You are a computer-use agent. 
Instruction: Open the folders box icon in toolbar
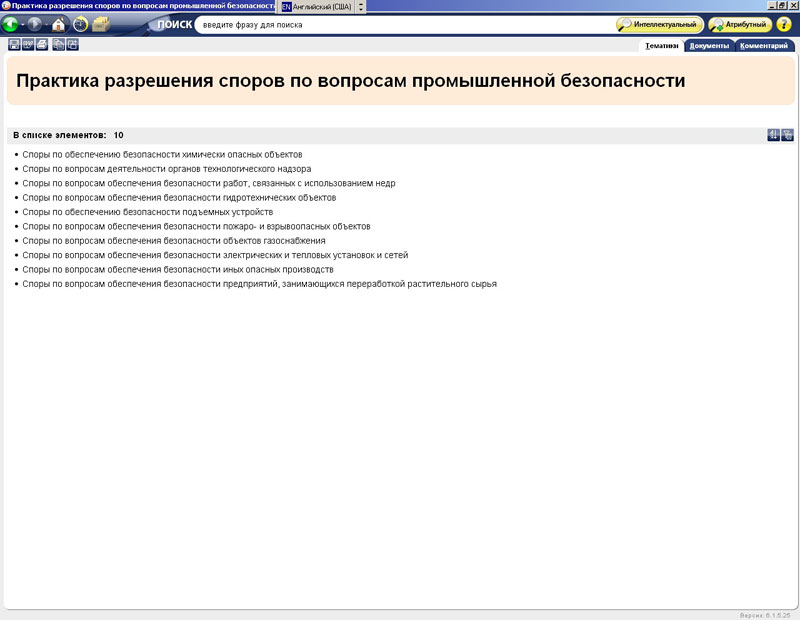click(x=101, y=24)
